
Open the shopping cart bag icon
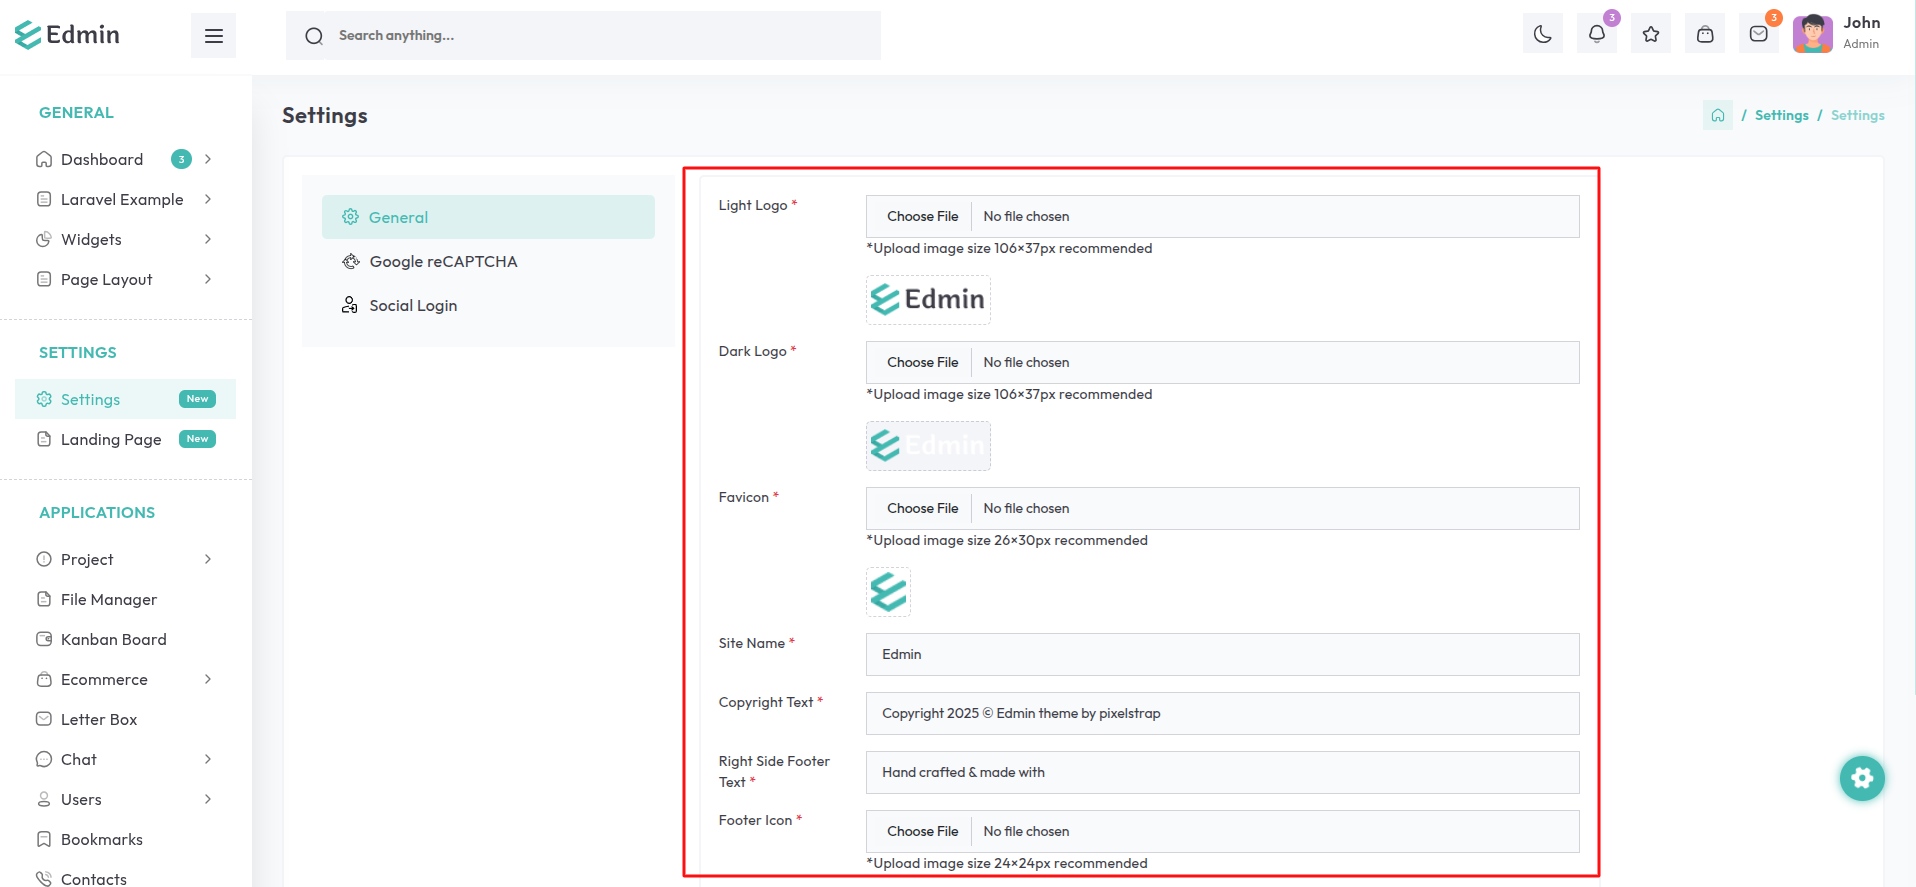point(1704,35)
